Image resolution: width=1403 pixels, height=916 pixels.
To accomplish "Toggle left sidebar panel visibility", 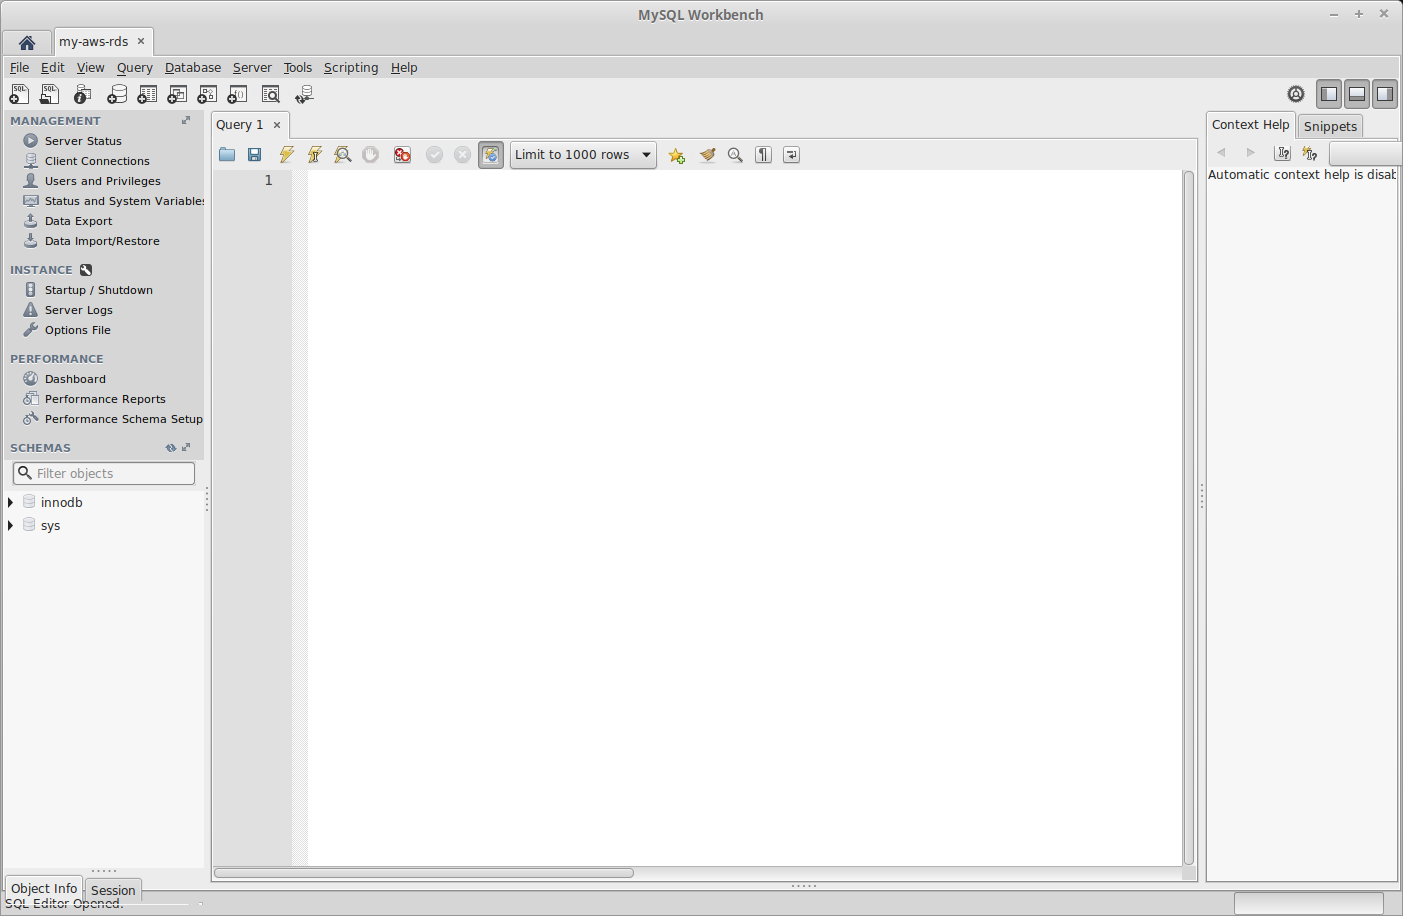I will pos(1329,94).
